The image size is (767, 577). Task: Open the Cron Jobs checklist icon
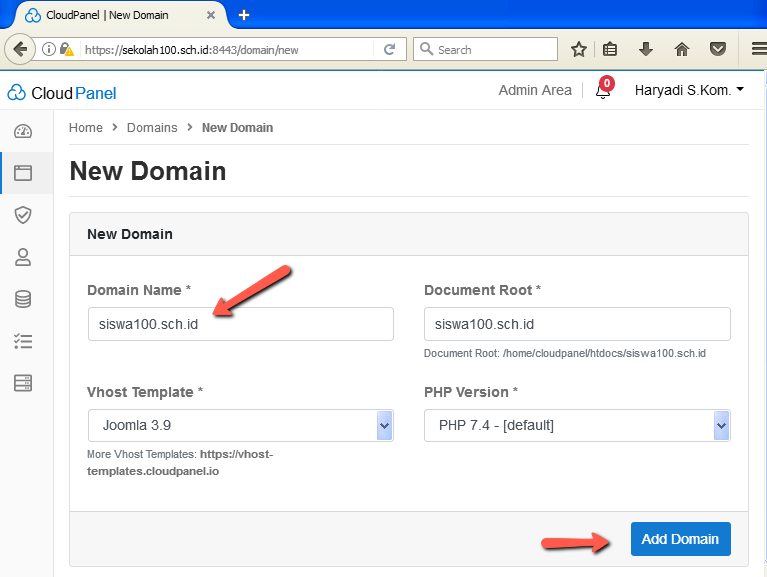pyautogui.click(x=22, y=341)
